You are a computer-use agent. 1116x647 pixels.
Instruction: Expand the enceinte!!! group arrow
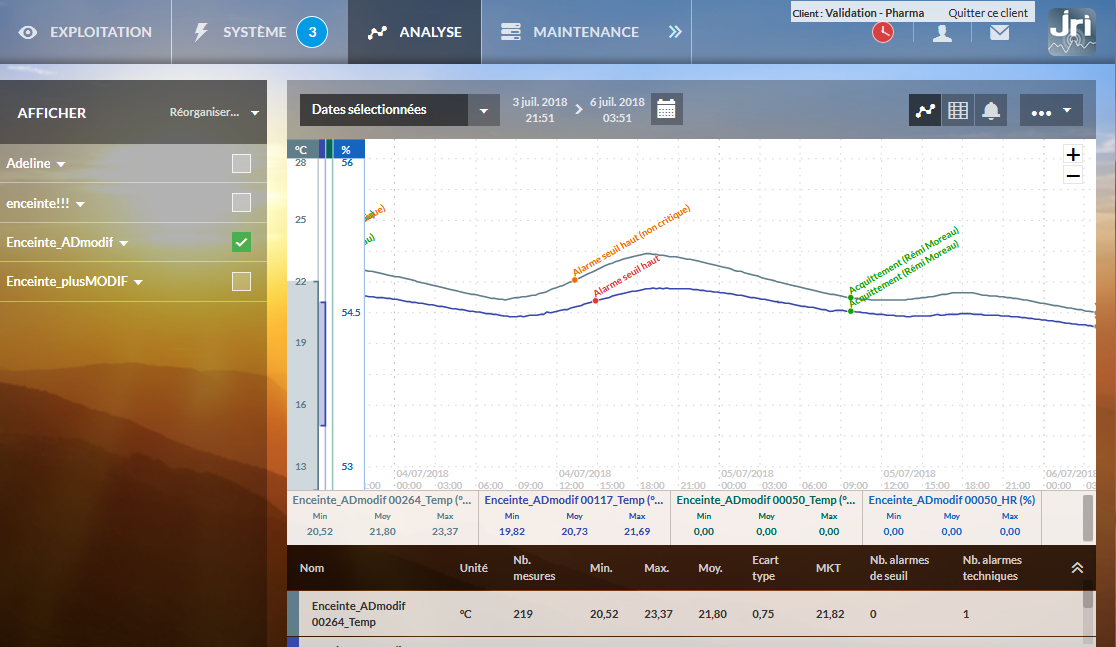click(x=80, y=204)
